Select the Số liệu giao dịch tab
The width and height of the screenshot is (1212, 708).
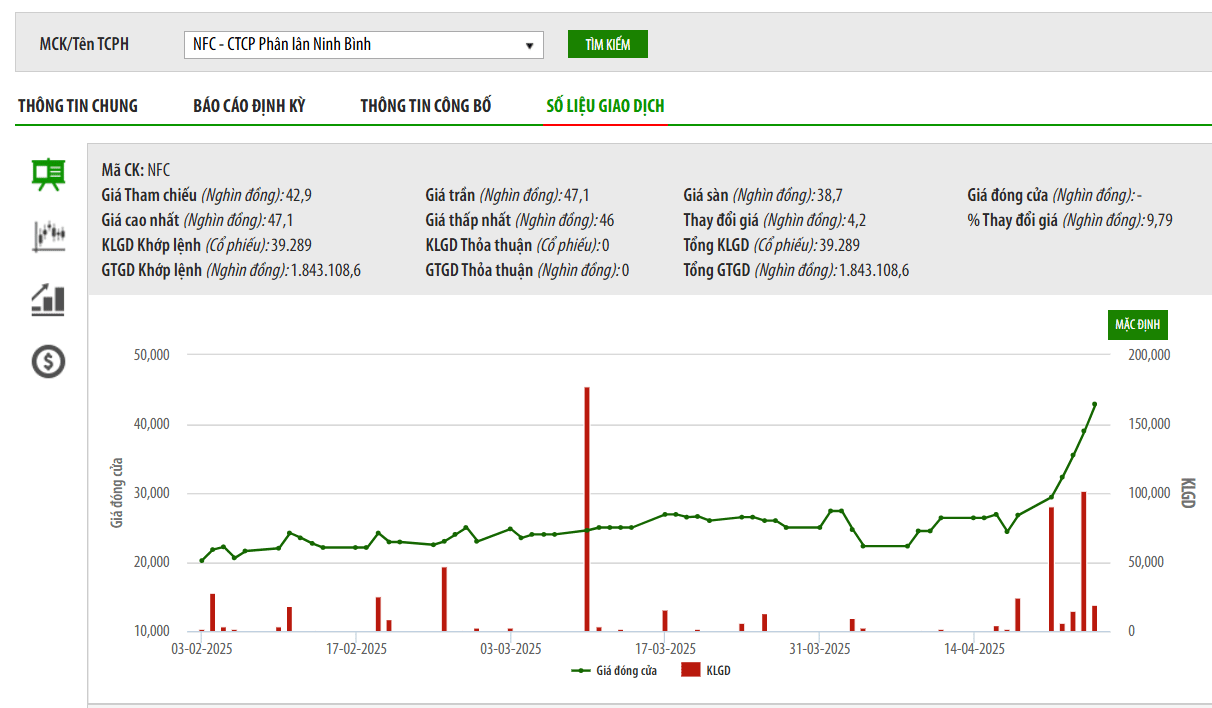605,106
